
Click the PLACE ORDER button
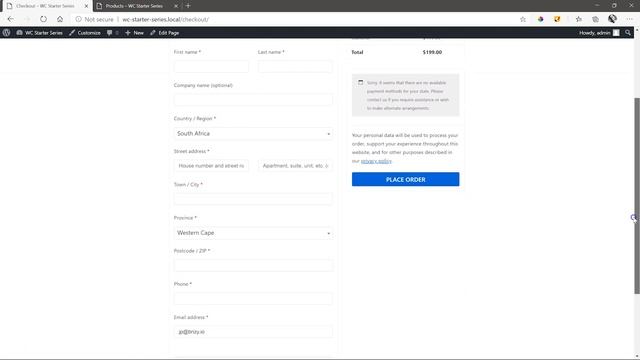(x=405, y=179)
